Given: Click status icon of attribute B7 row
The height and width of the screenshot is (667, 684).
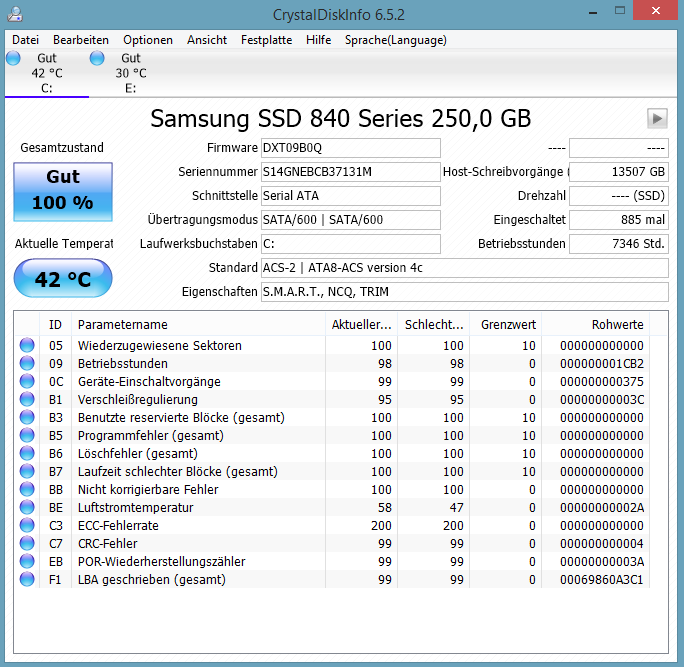Looking at the screenshot, I should pos(27,472).
